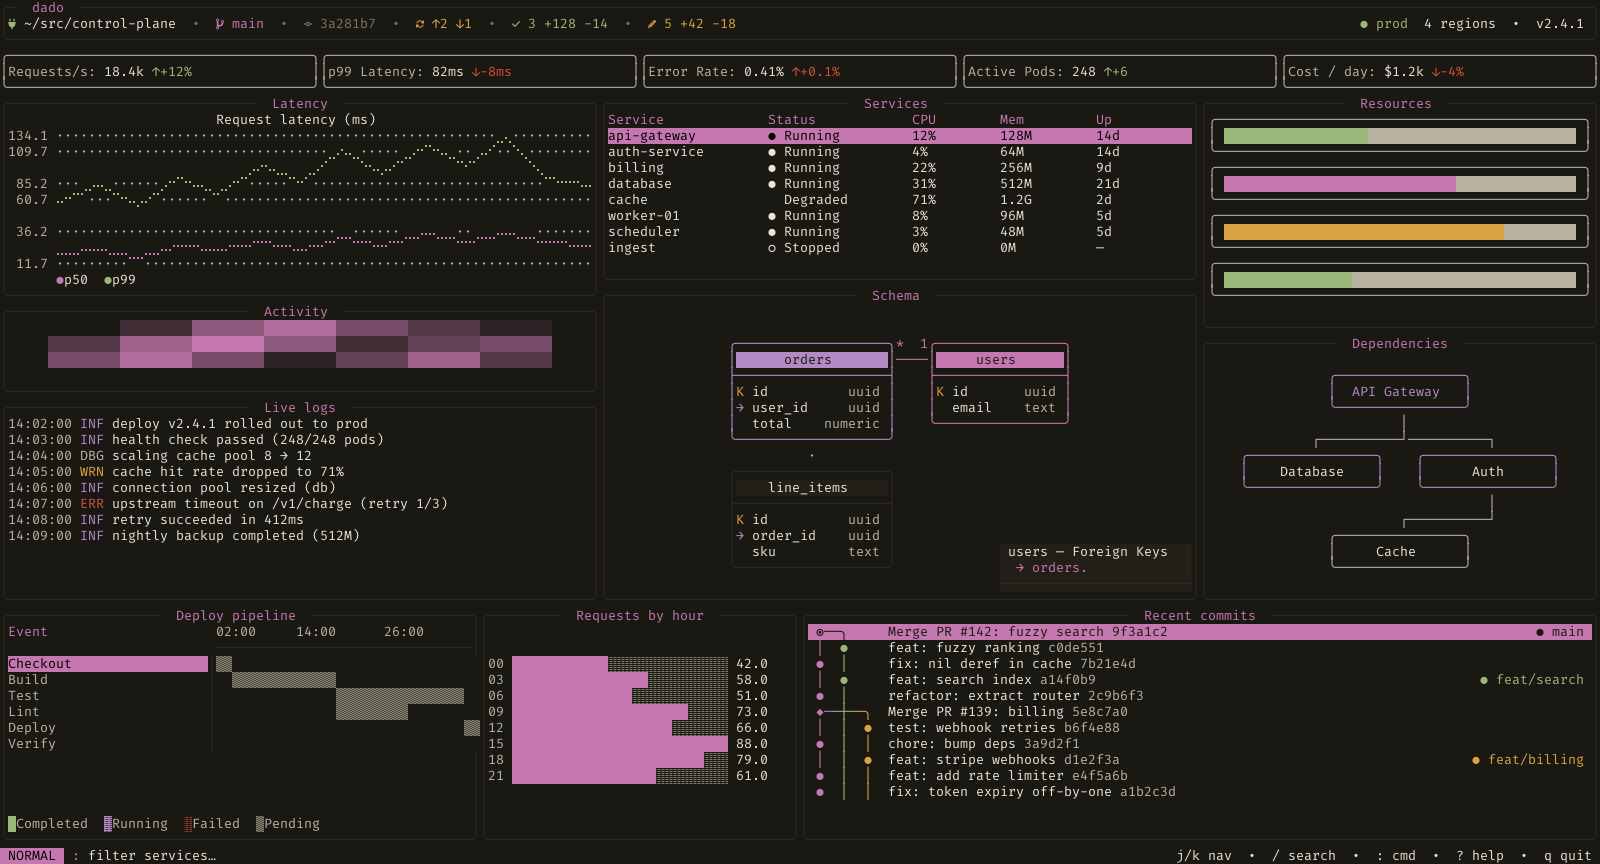Click the git branch icon beside main
The width and height of the screenshot is (1600, 864).
220,24
